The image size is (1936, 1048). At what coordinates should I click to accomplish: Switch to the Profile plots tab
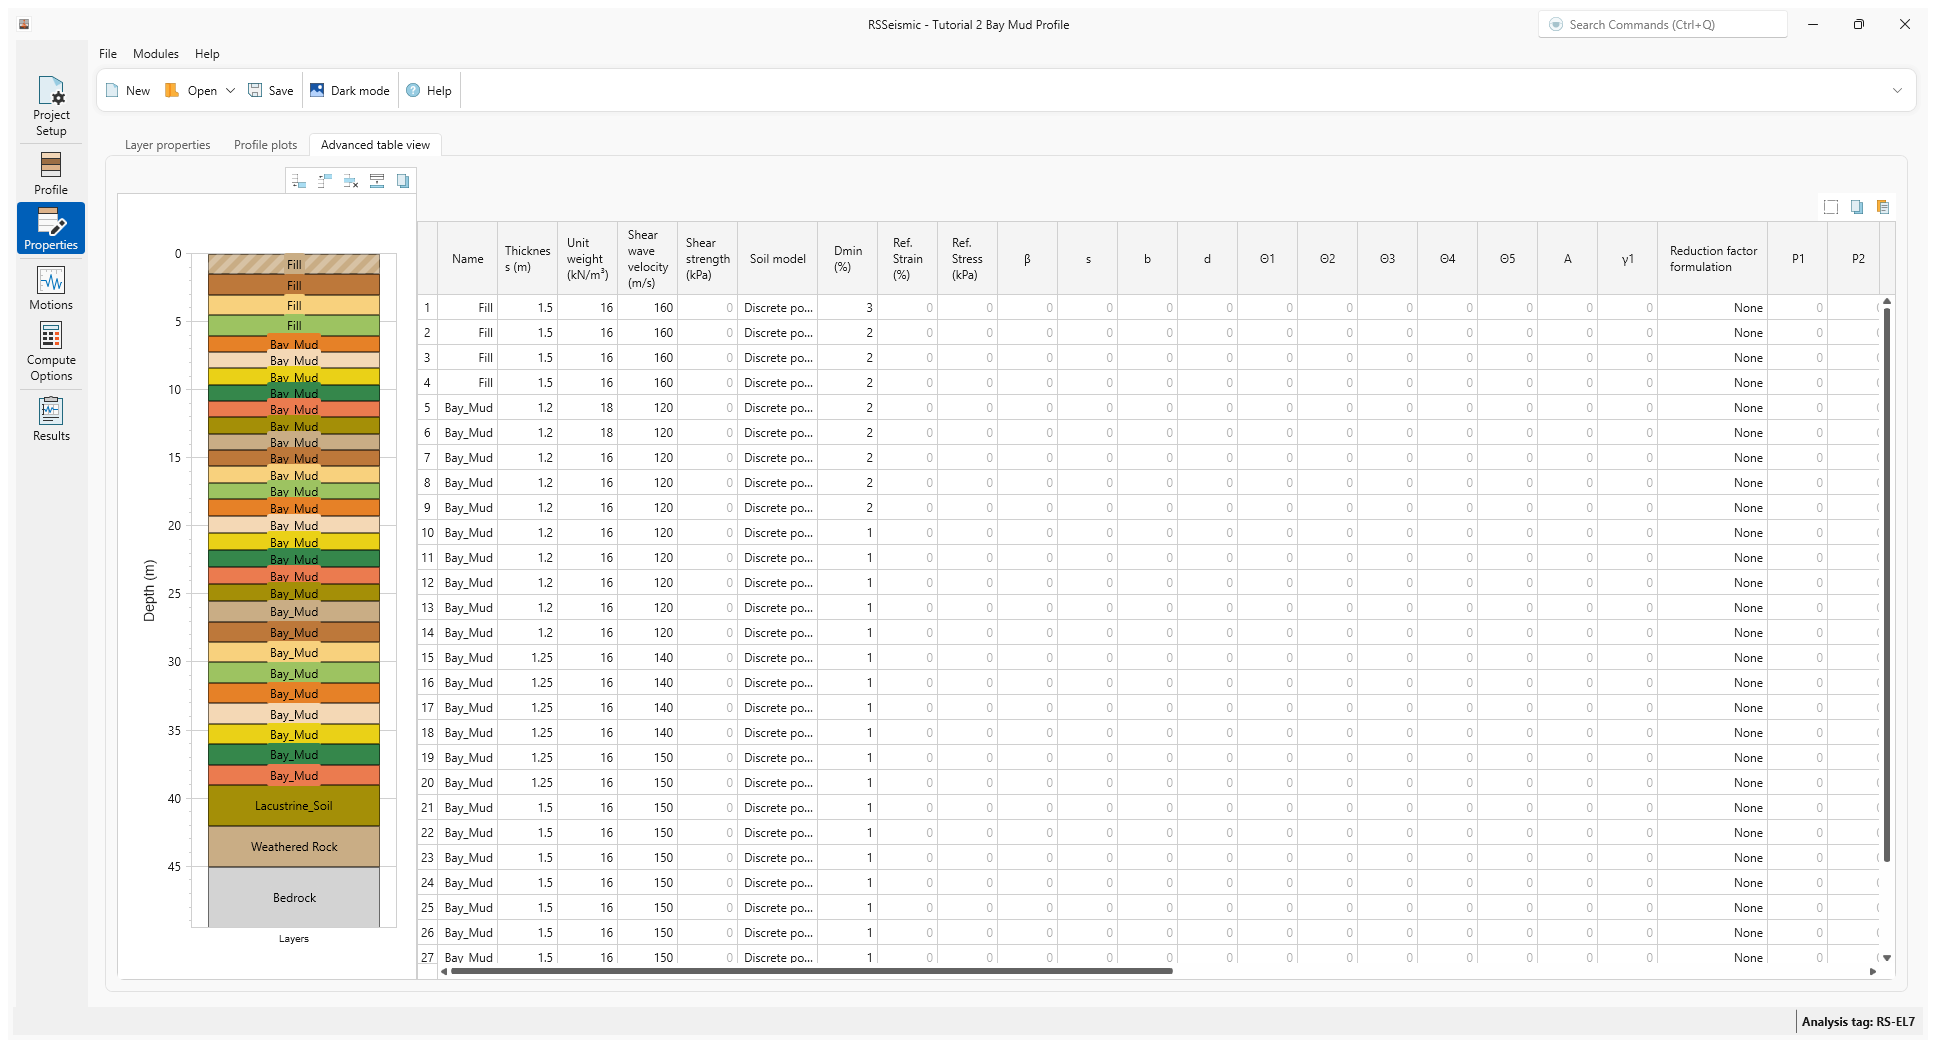pos(265,145)
